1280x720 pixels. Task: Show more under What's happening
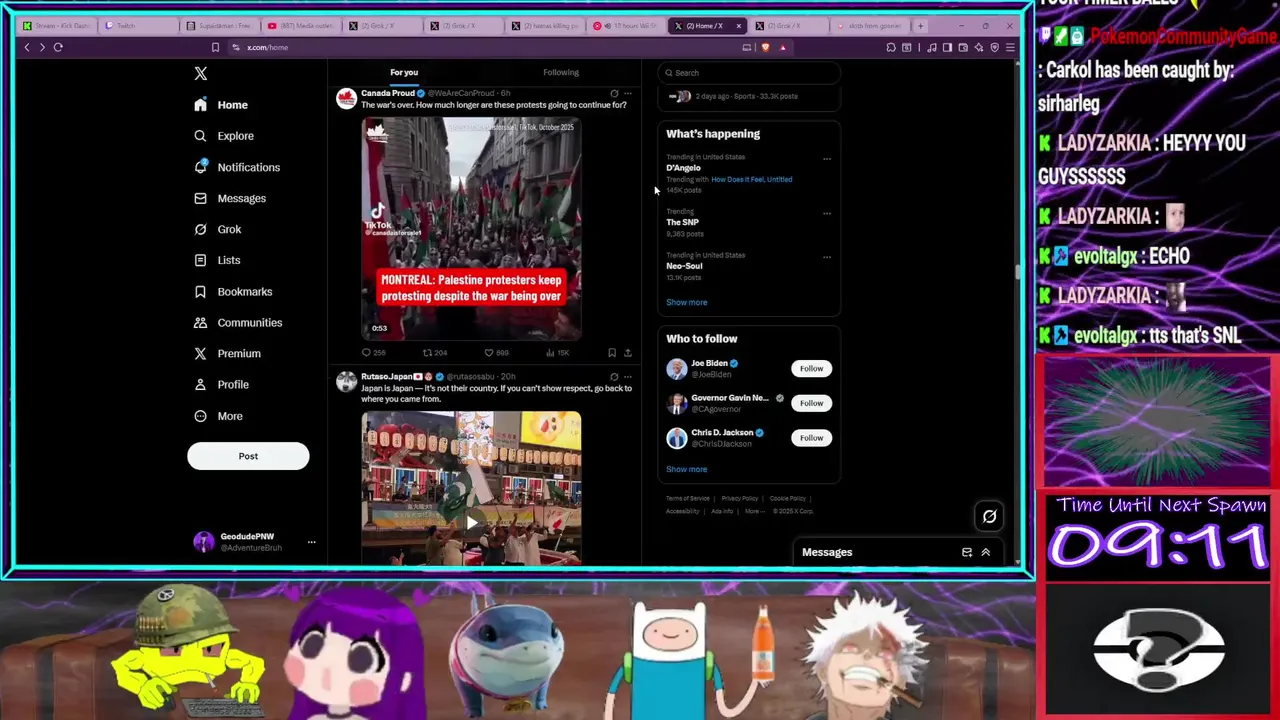[x=686, y=302]
